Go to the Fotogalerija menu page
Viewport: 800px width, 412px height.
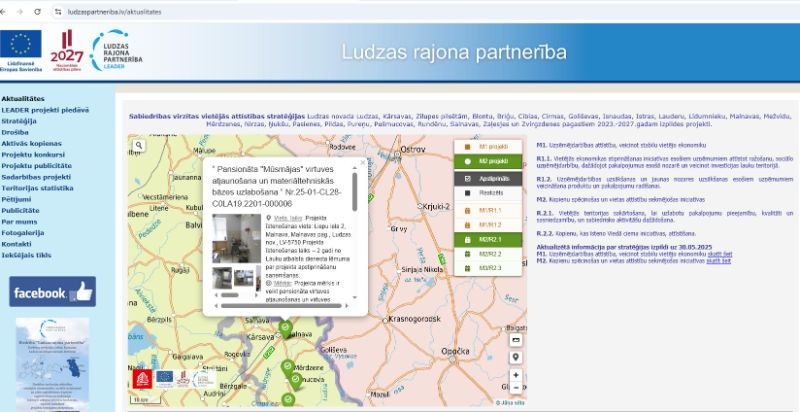23,232
